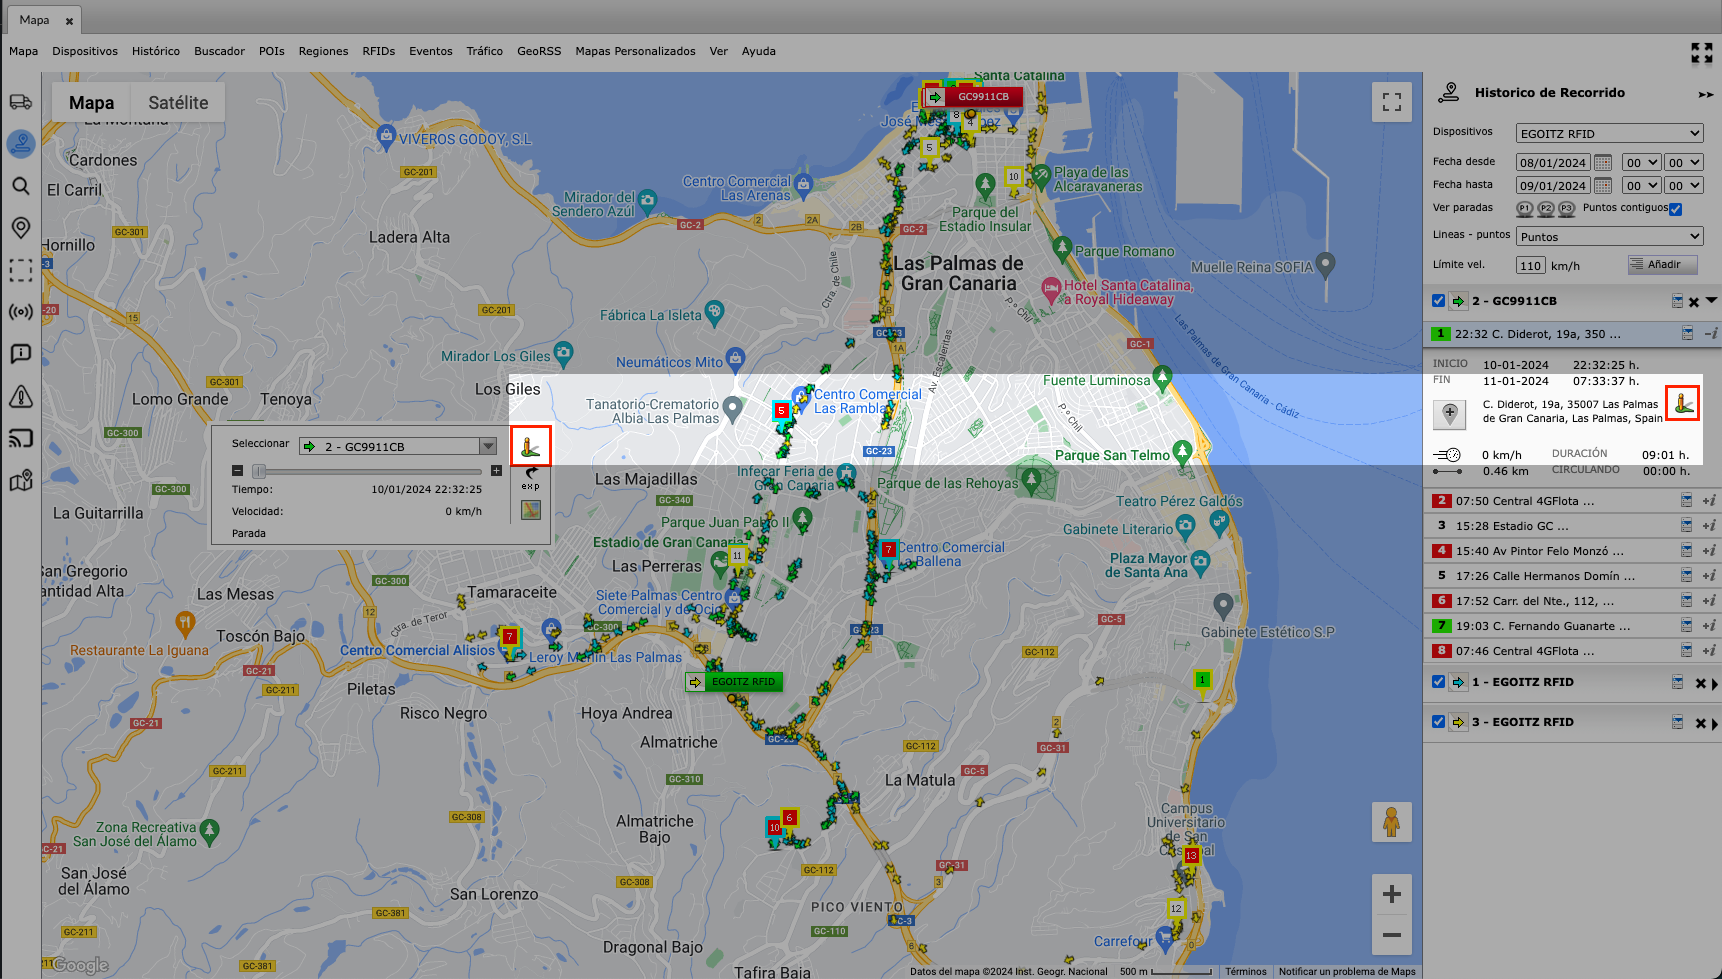Click the green arrow icon of 2 - GC9911CB
The height and width of the screenshot is (979, 1722).
[x=1458, y=301]
